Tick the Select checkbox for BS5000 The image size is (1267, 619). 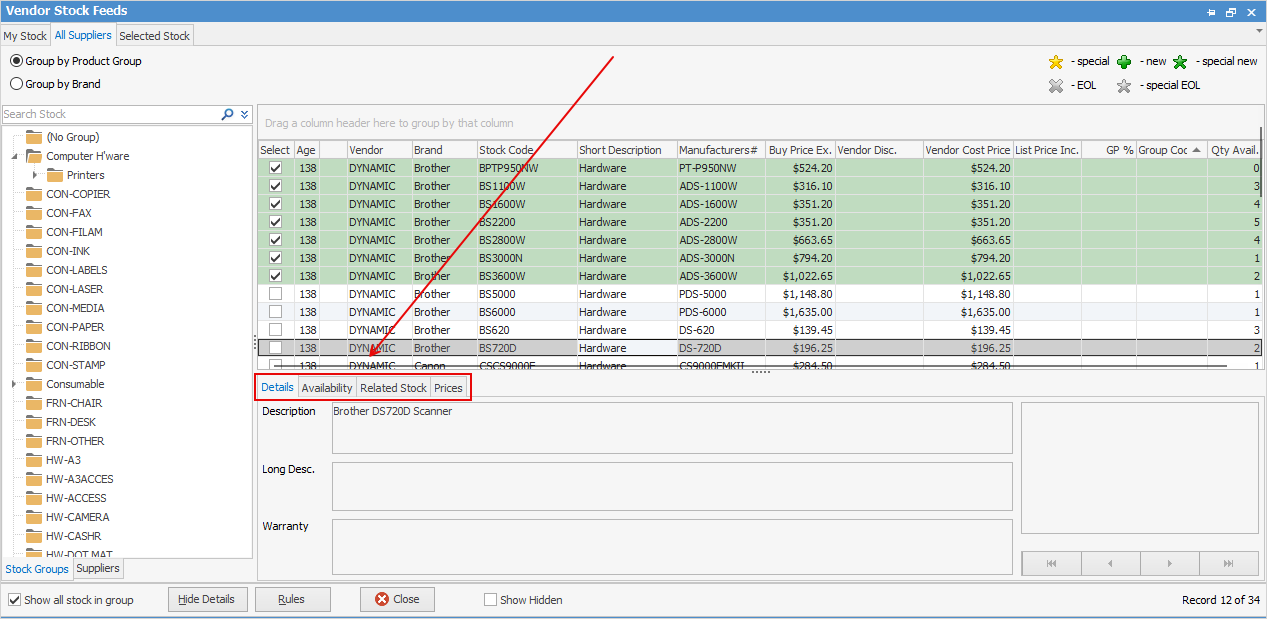(275, 294)
